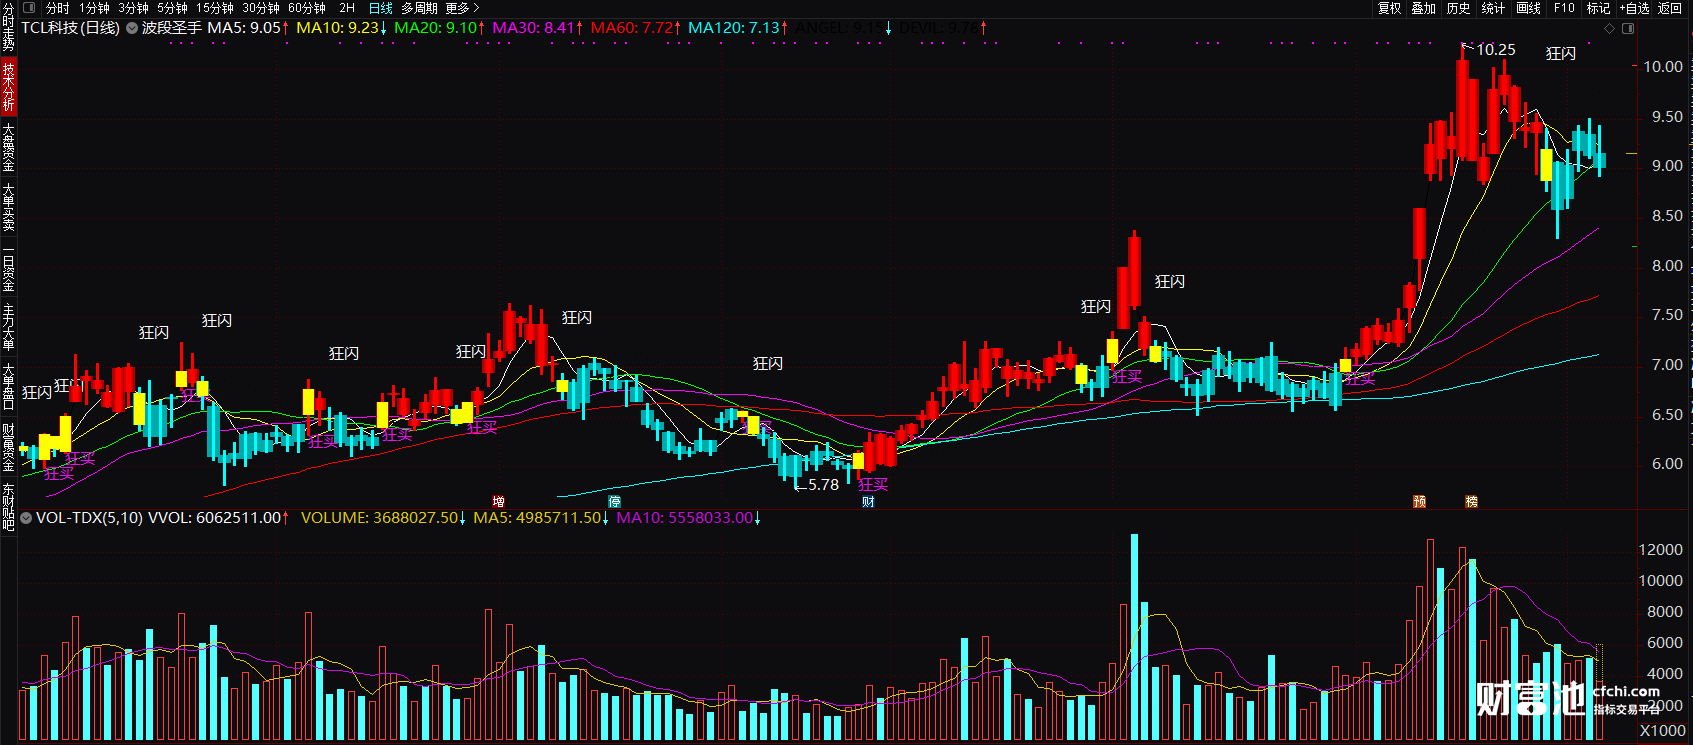Click the 10.00 price axis label

coord(1663,67)
